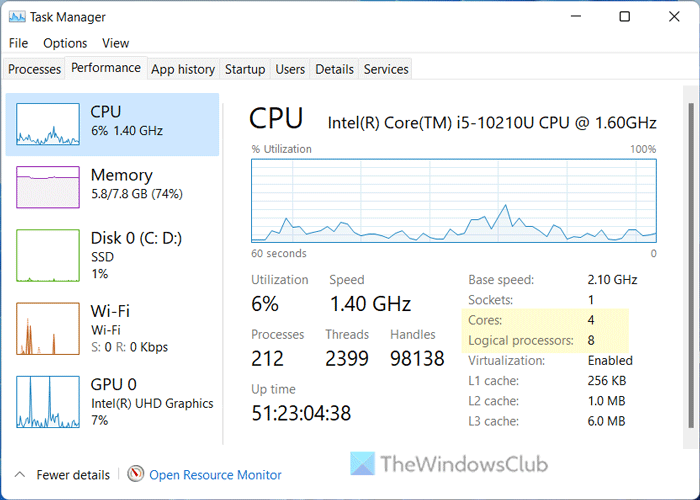
Task: Open the File menu
Action: [x=18, y=43]
